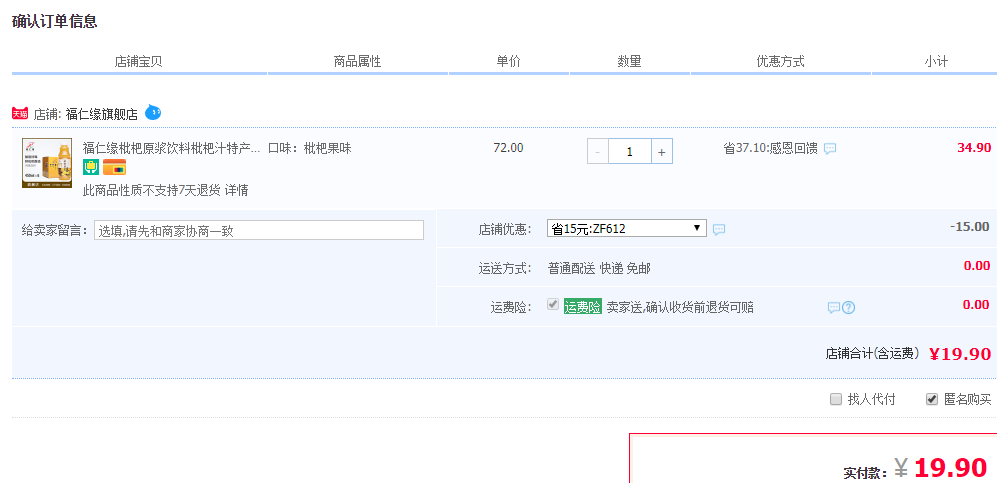
Task: Open the 福仁缘枇杷原浆饮料 product title link
Action: (x=171, y=148)
